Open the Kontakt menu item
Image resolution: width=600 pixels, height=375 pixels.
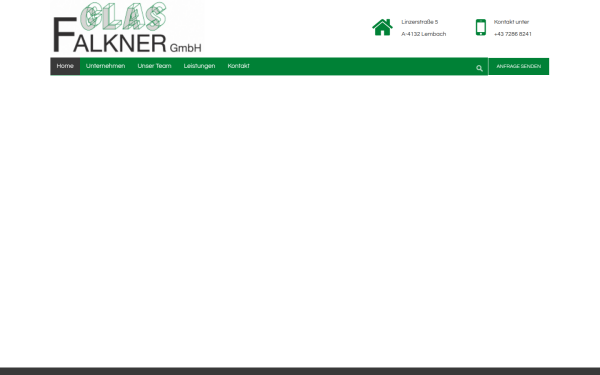(x=238, y=66)
